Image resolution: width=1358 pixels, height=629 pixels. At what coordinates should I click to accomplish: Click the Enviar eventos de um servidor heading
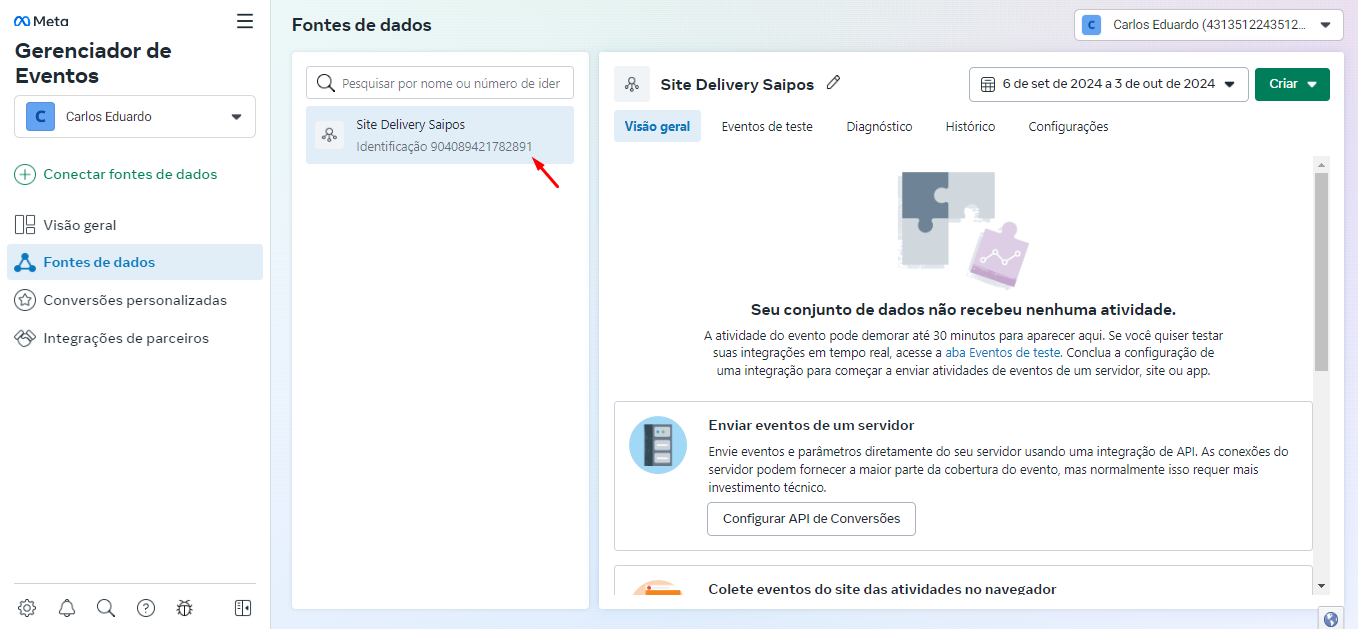pyautogui.click(x=811, y=425)
